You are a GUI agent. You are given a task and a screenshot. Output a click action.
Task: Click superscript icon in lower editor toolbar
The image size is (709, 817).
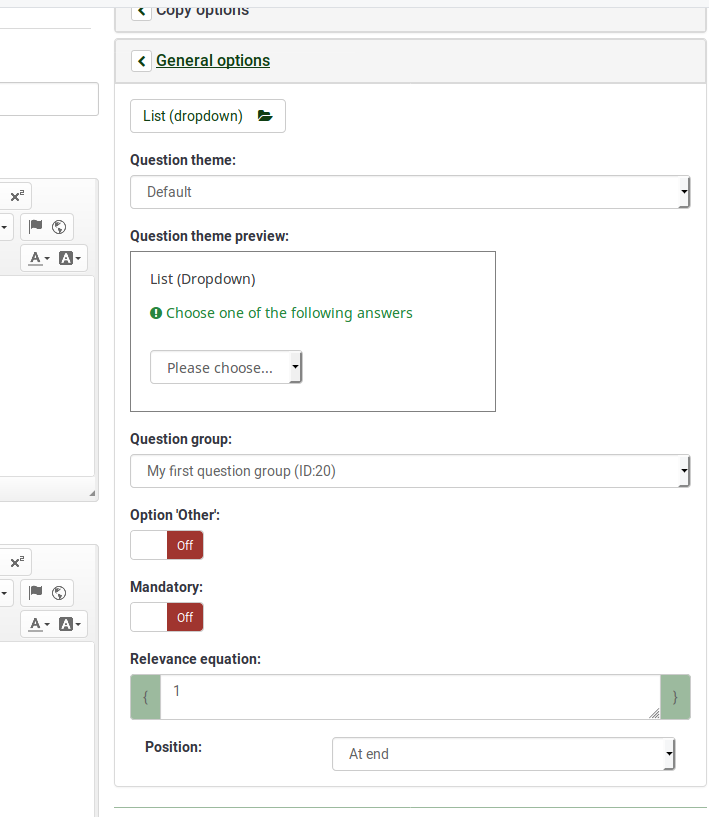17,562
